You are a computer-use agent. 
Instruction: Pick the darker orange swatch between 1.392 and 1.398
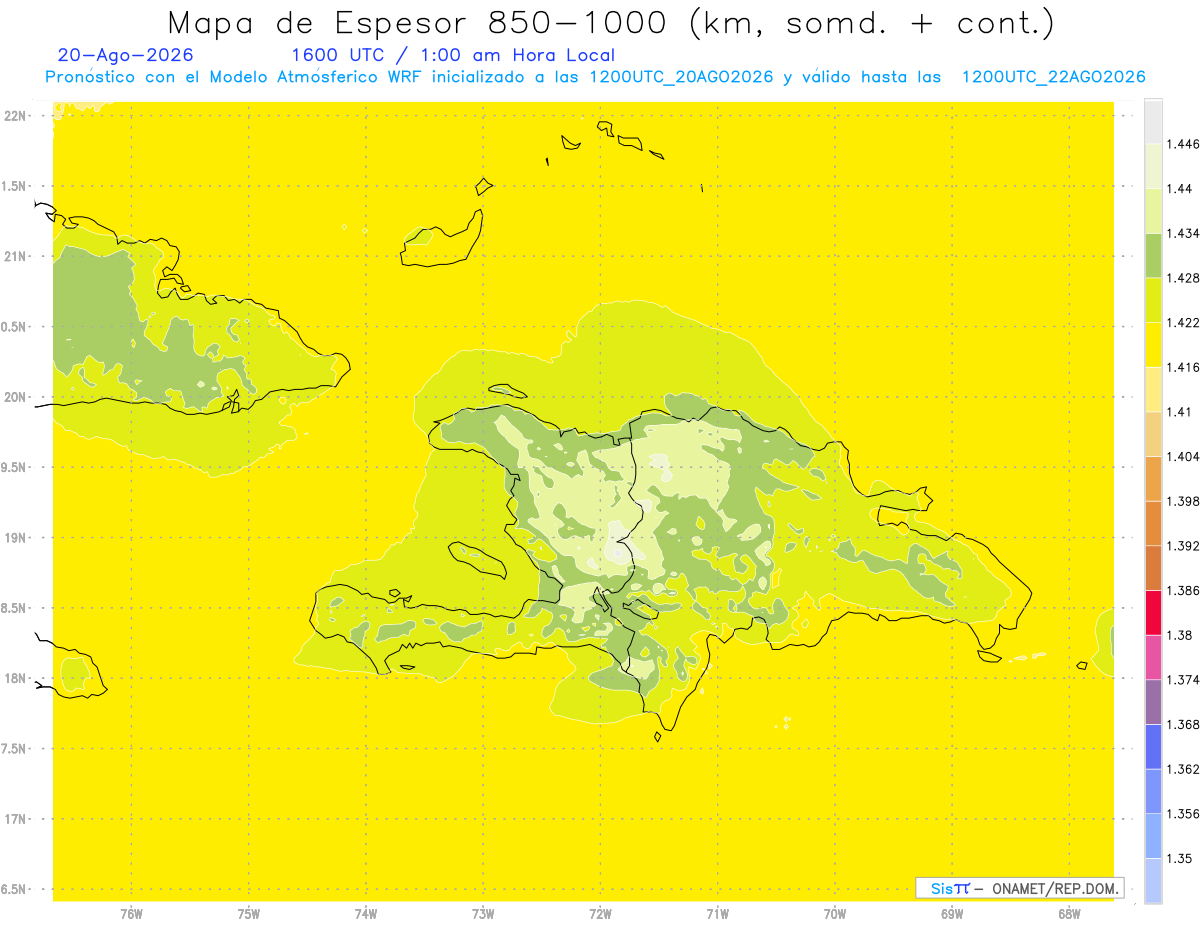(1153, 523)
